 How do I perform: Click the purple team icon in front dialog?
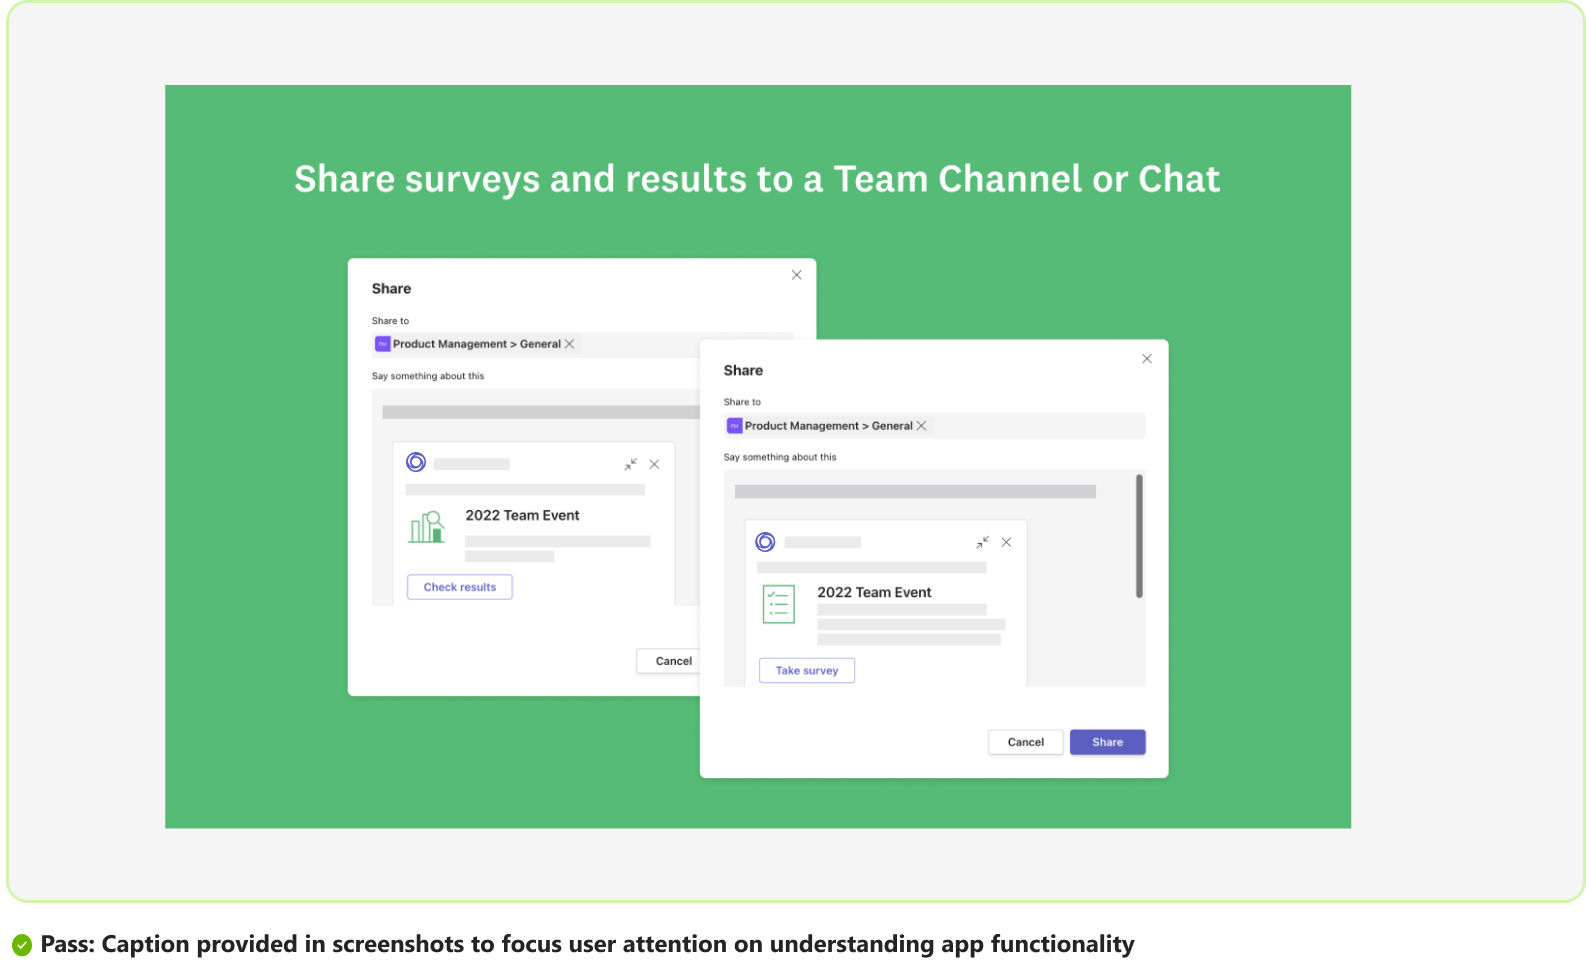[x=735, y=426]
